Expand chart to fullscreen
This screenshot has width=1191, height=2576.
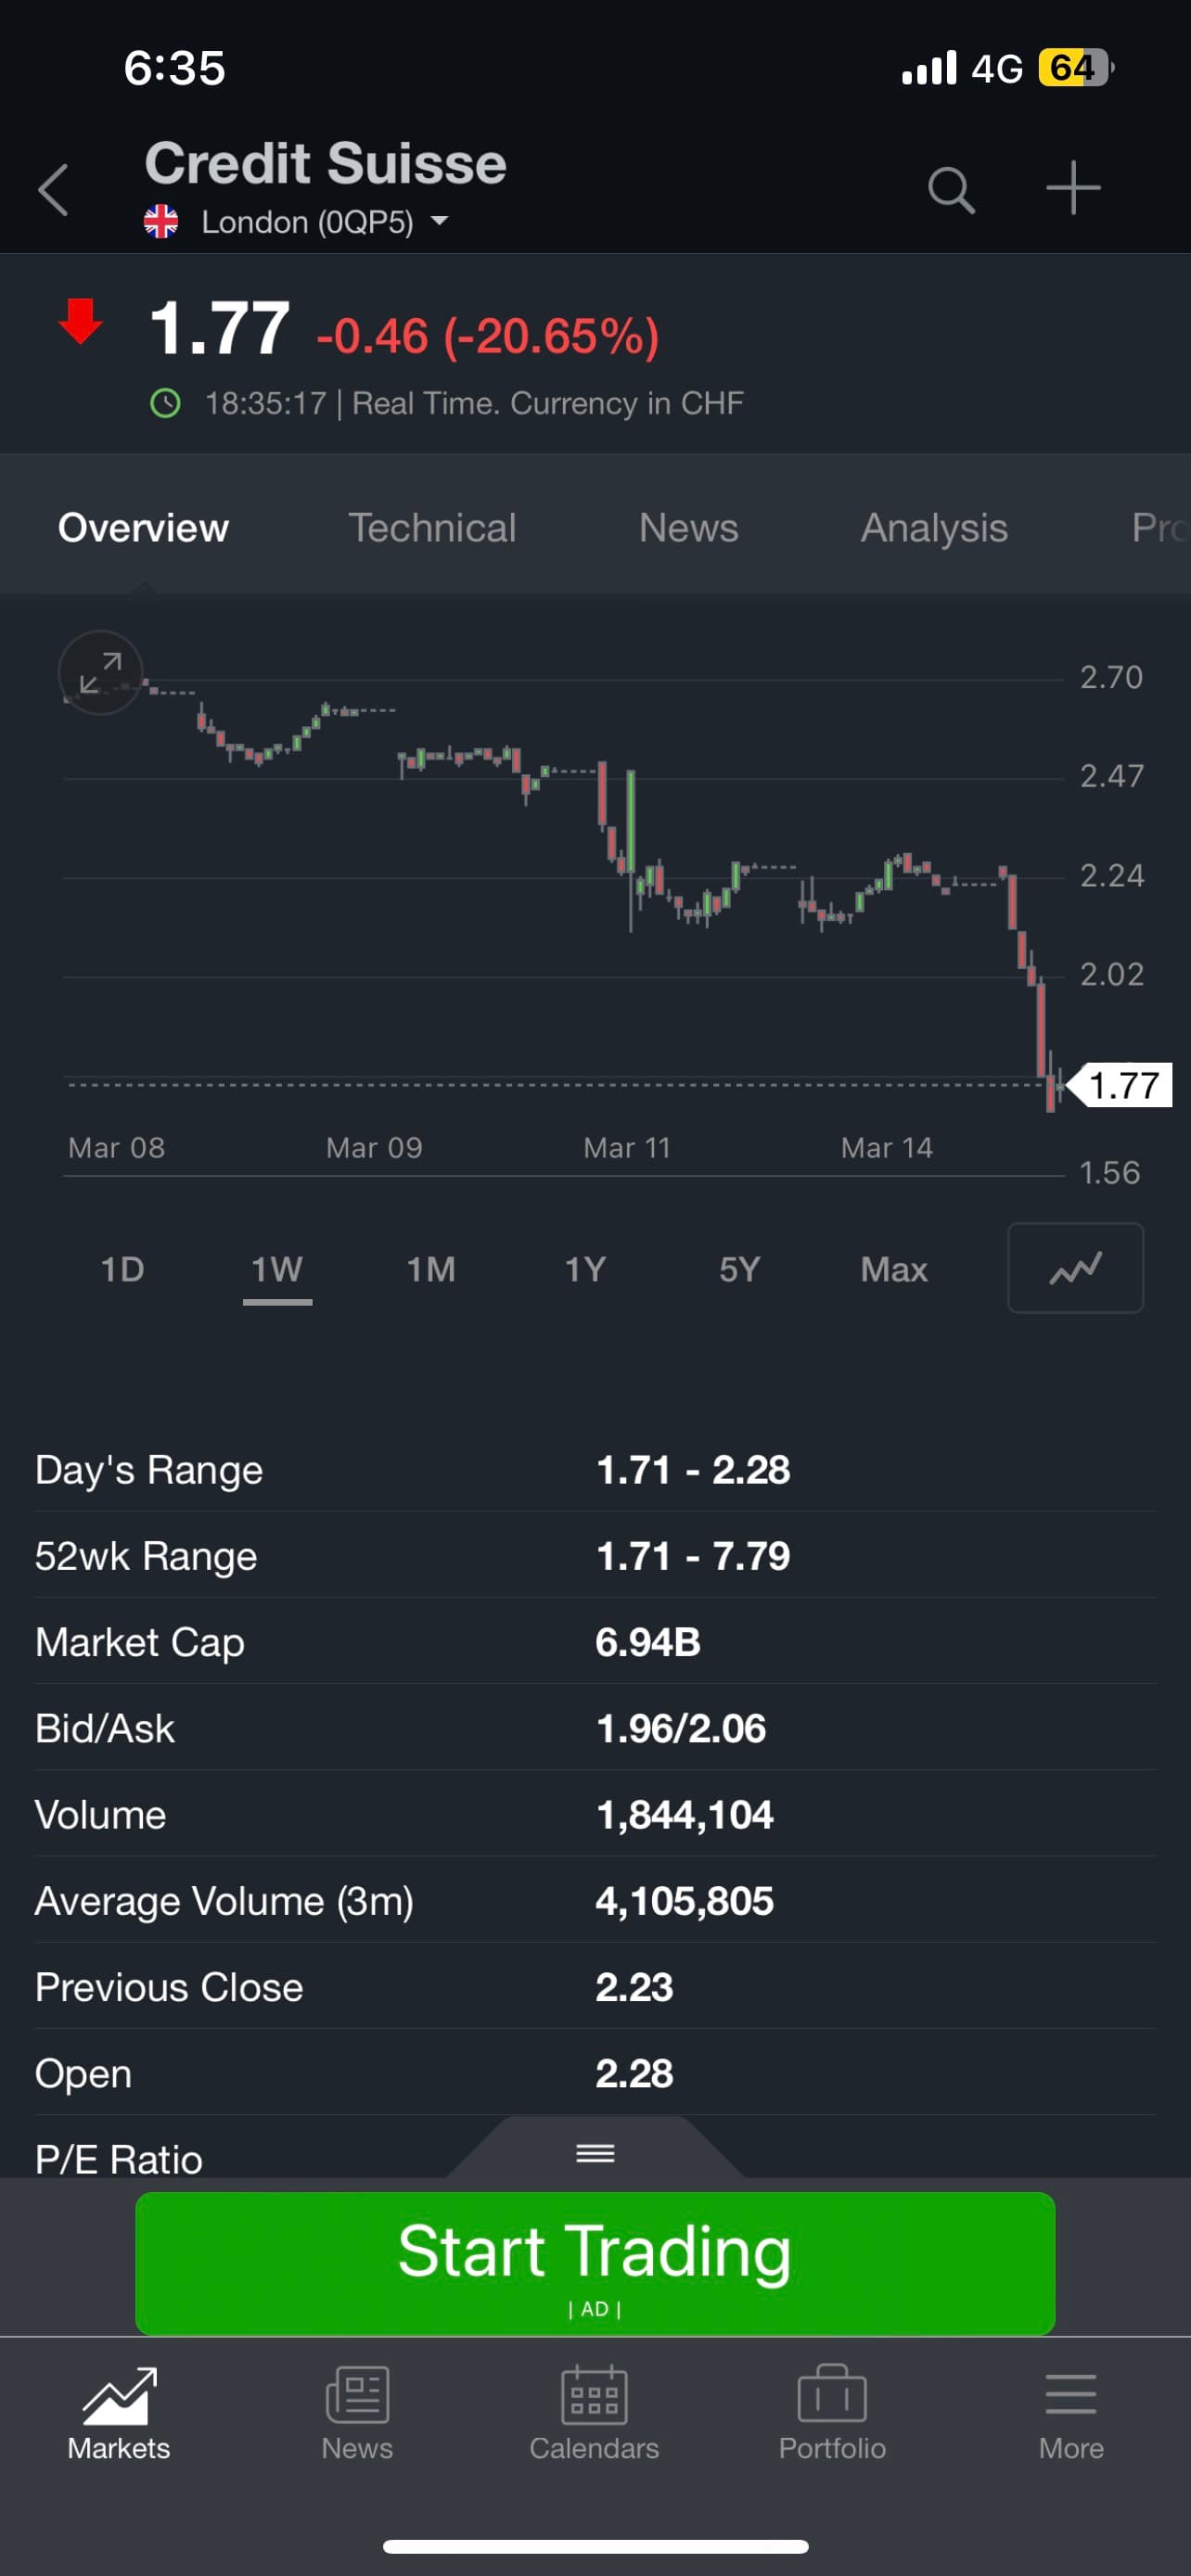pyautogui.click(x=100, y=672)
